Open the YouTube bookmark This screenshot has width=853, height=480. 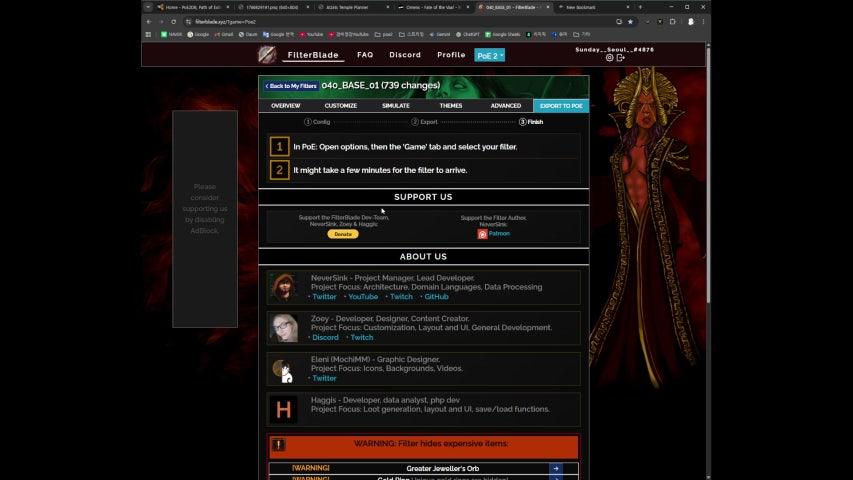(x=312, y=34)
